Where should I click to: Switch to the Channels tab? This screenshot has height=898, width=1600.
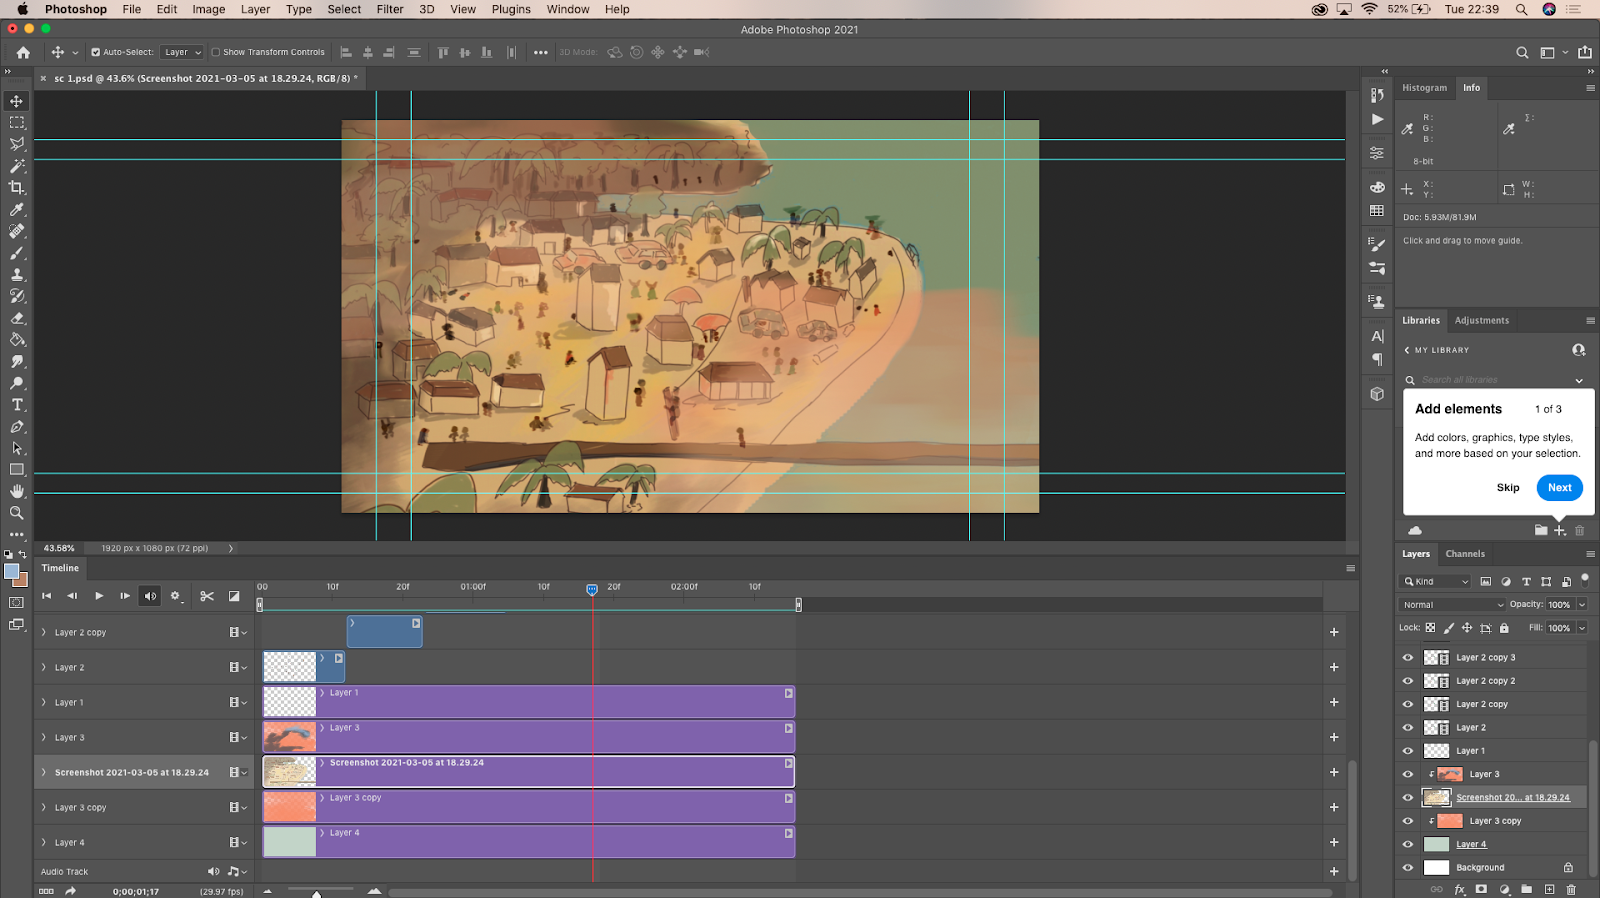pyautogui.click(x=1465, y=554)
